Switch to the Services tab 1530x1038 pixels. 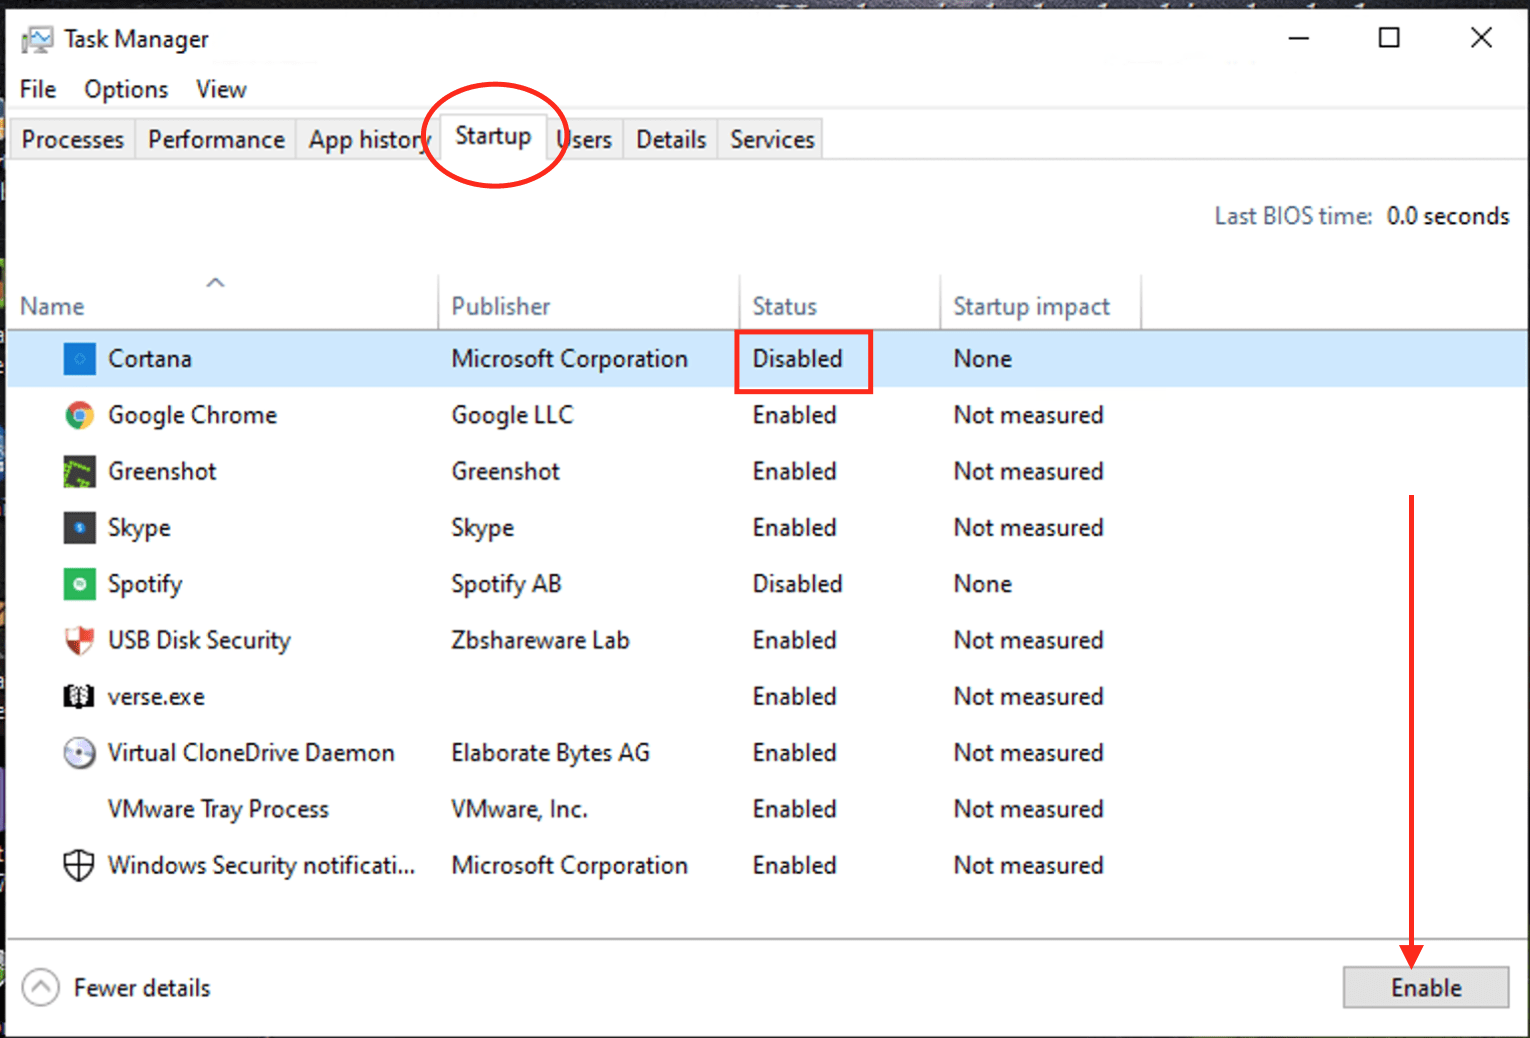772,139
